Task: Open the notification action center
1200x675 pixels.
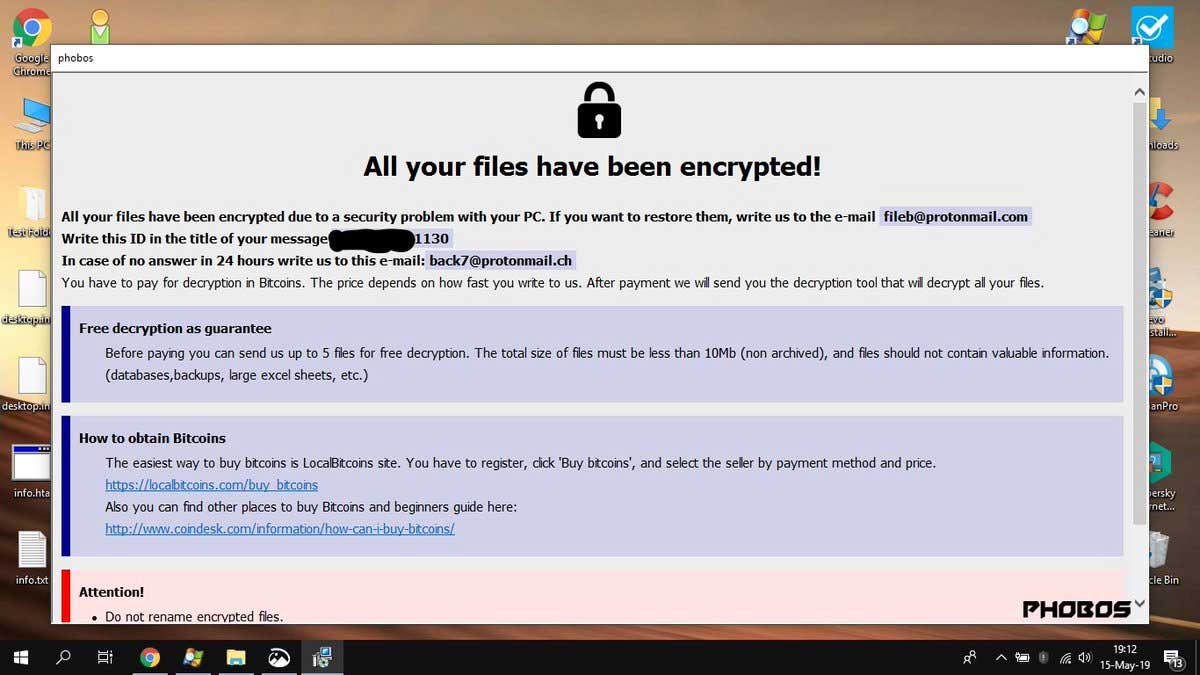Action: point(1173,657)
